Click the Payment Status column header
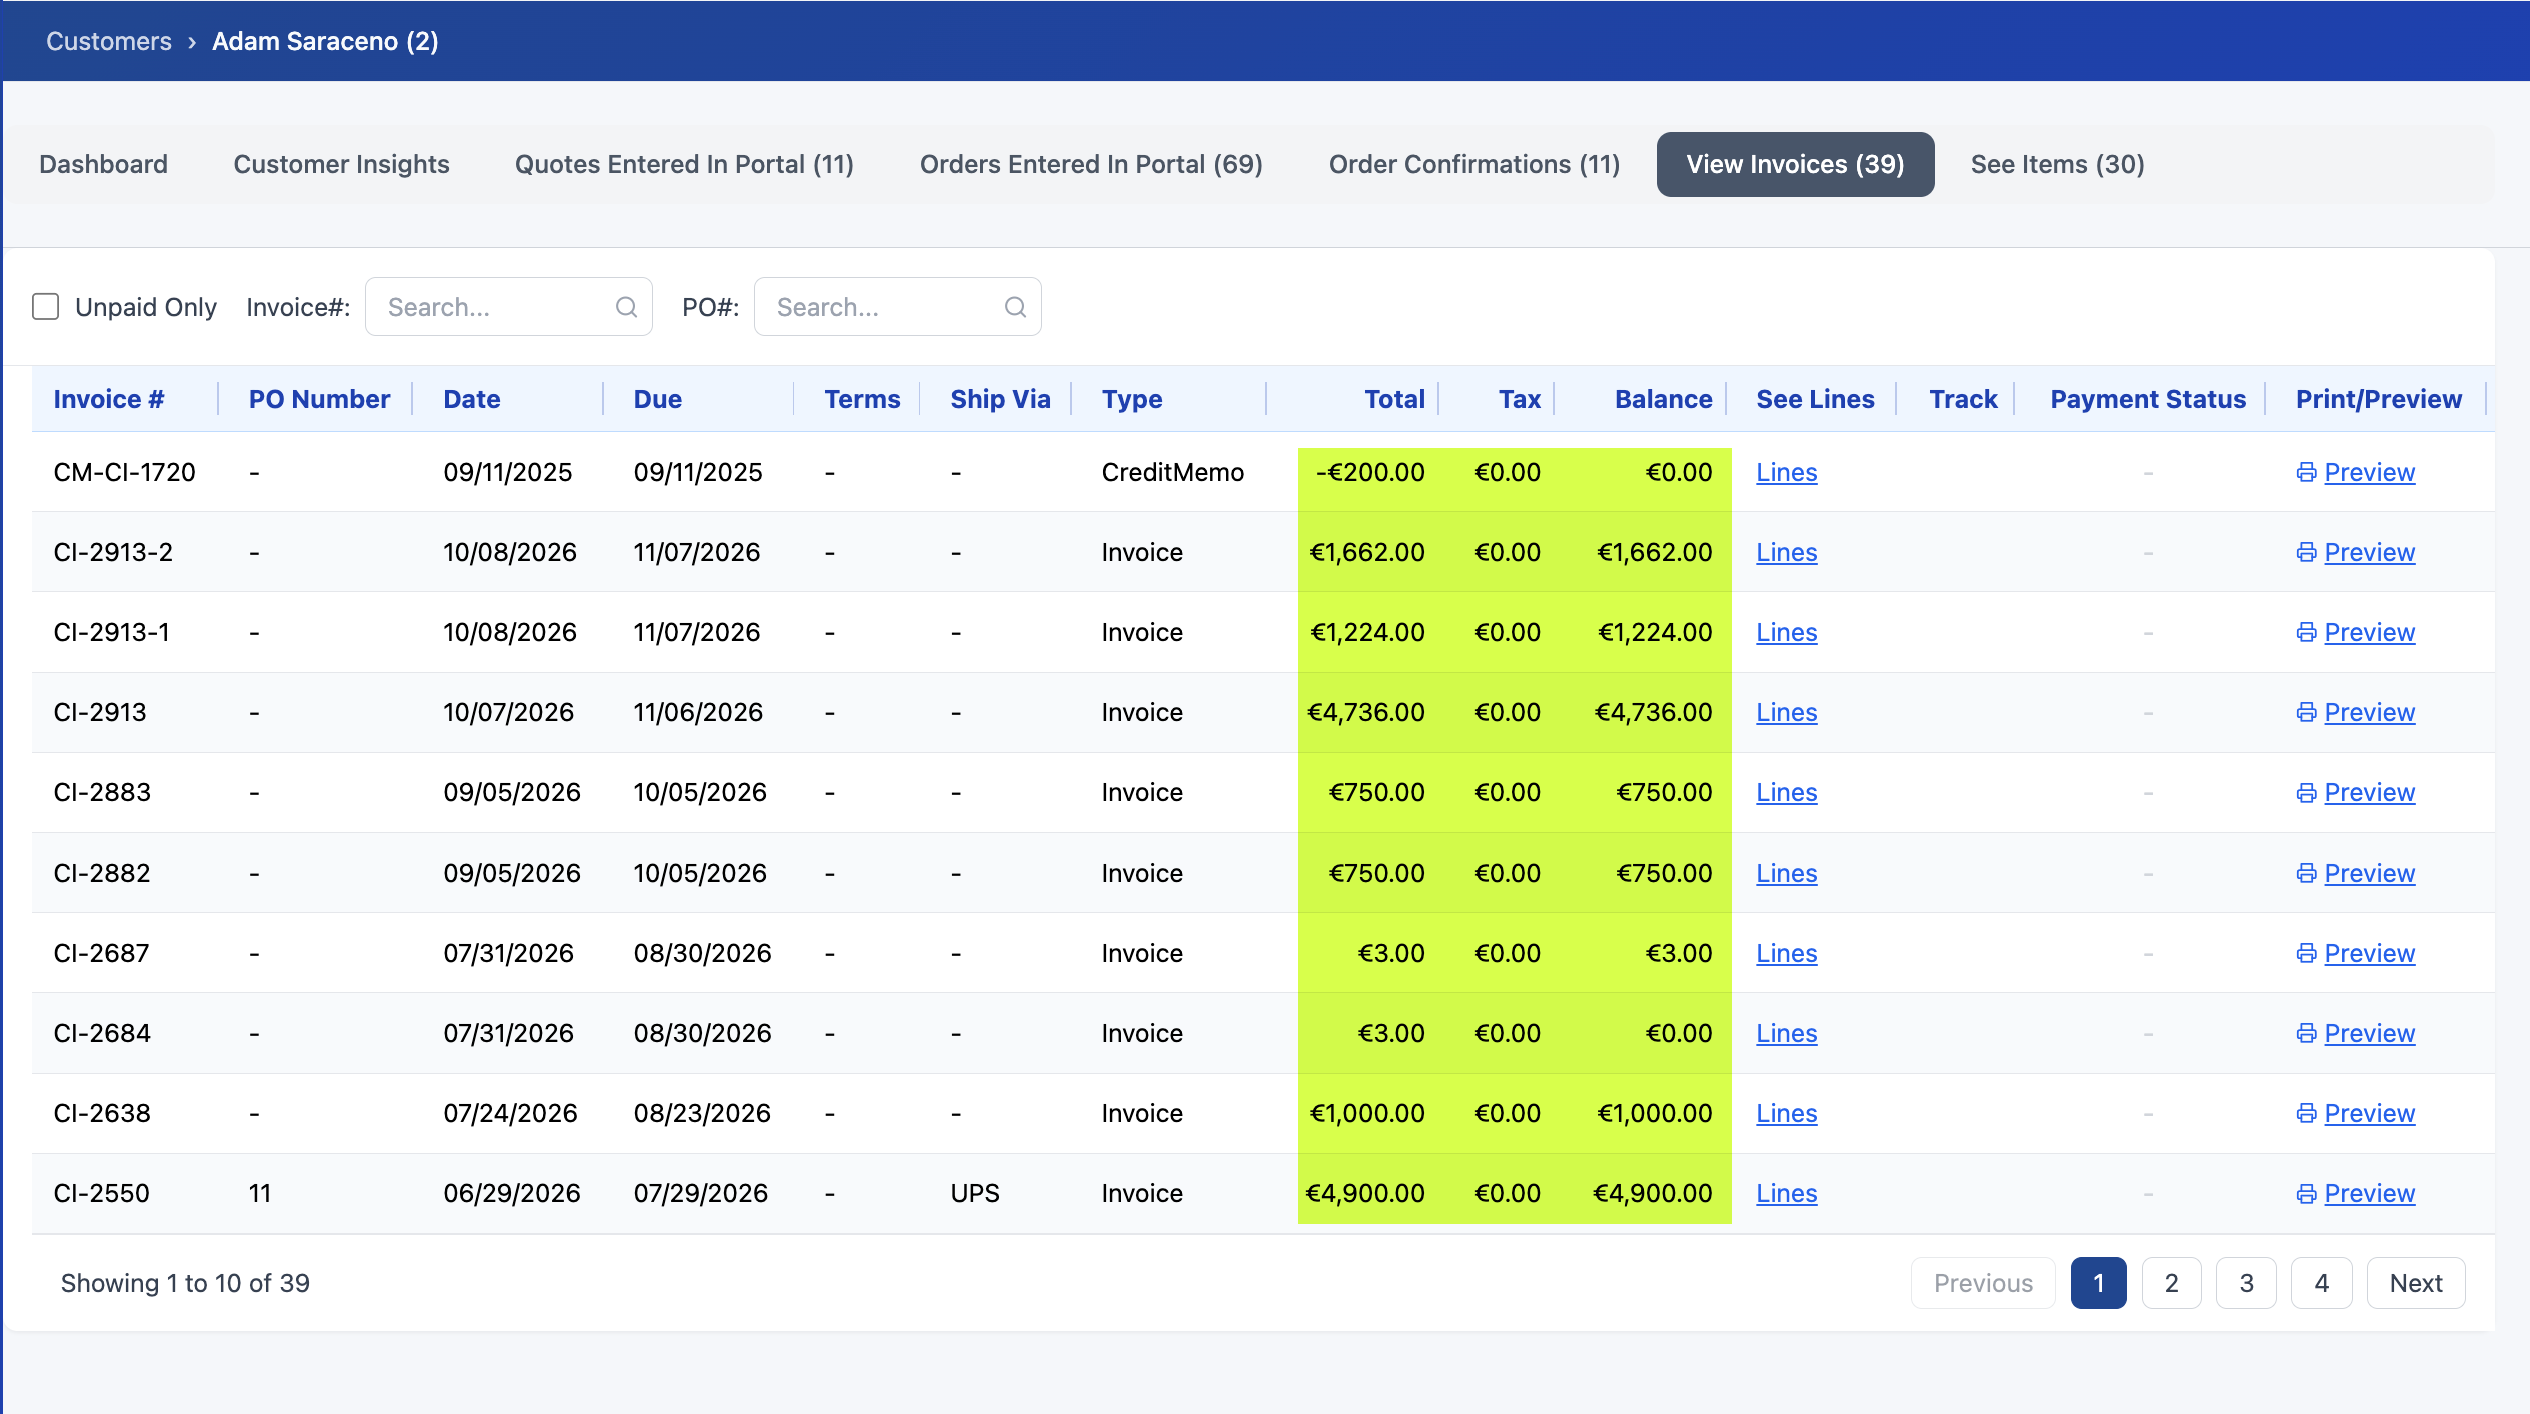2530x1414 pixels. [x=2147, y=399]
